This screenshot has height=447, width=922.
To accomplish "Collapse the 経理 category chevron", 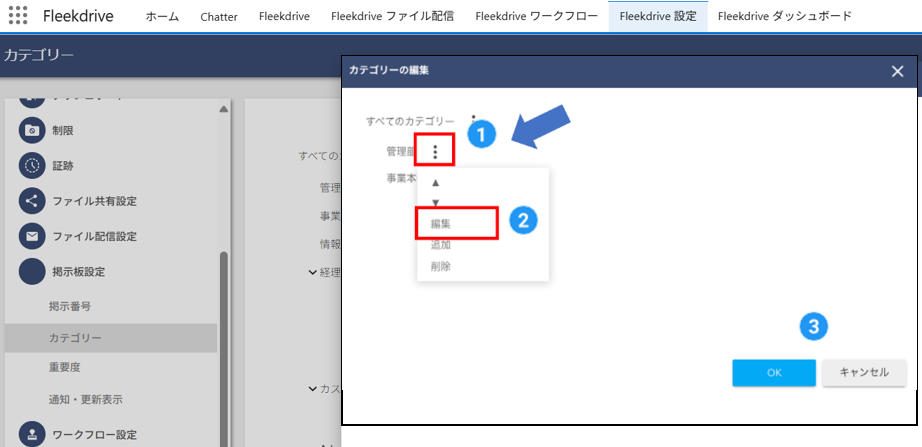I will point(312,272).
